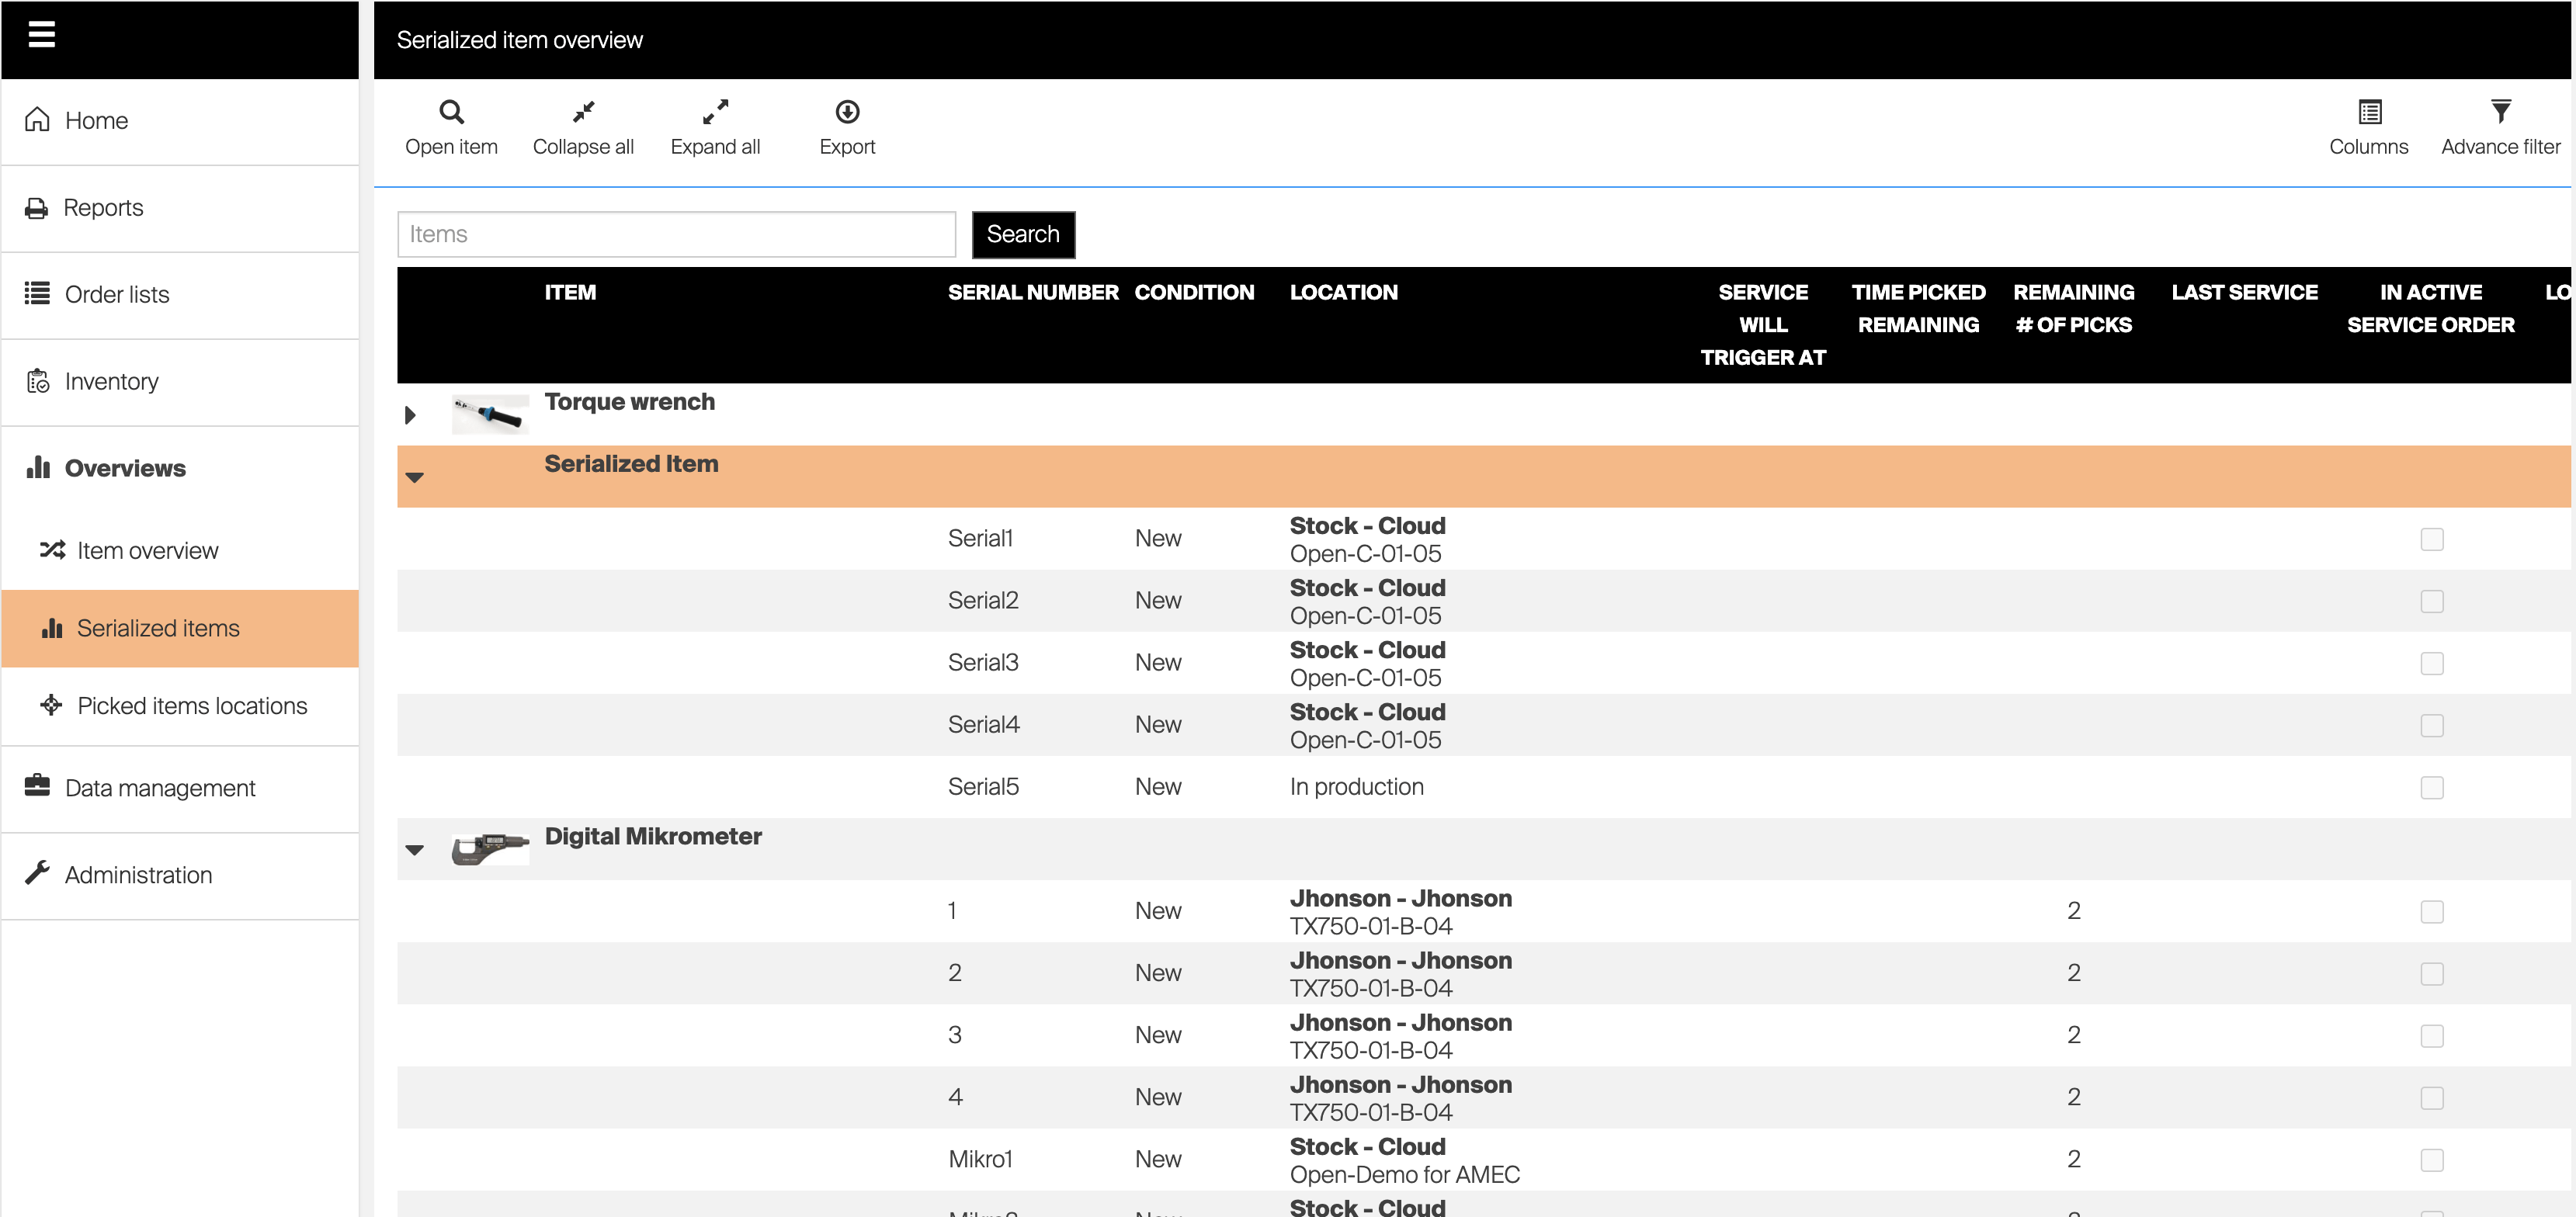Open Item overview in sidebar
This screenshot has height=1217, width=2576.
coord(147,551)
